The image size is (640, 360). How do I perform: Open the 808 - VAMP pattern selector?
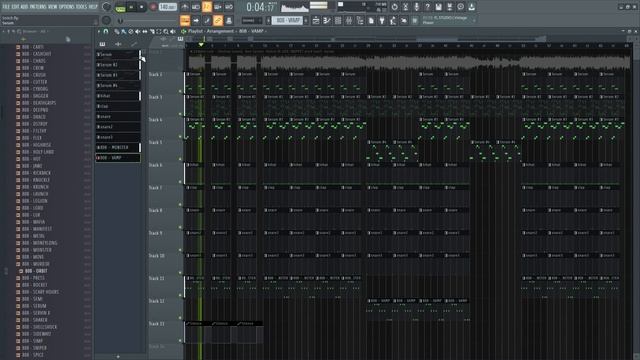point(288,20)
